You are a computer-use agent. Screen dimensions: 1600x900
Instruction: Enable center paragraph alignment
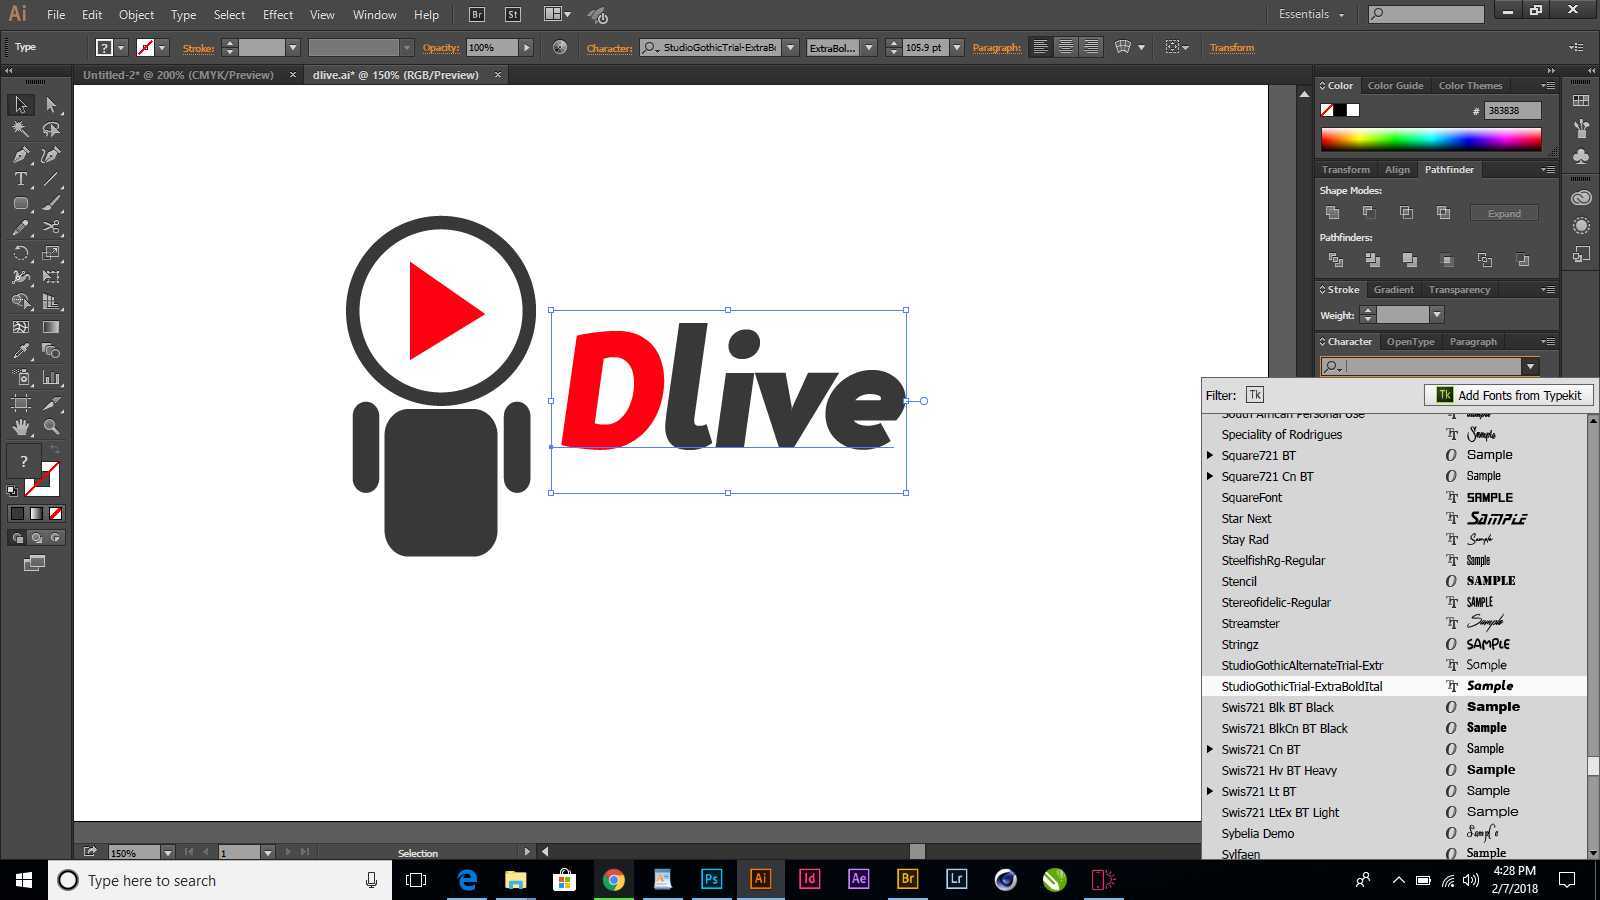click(x=1065, y=47)
